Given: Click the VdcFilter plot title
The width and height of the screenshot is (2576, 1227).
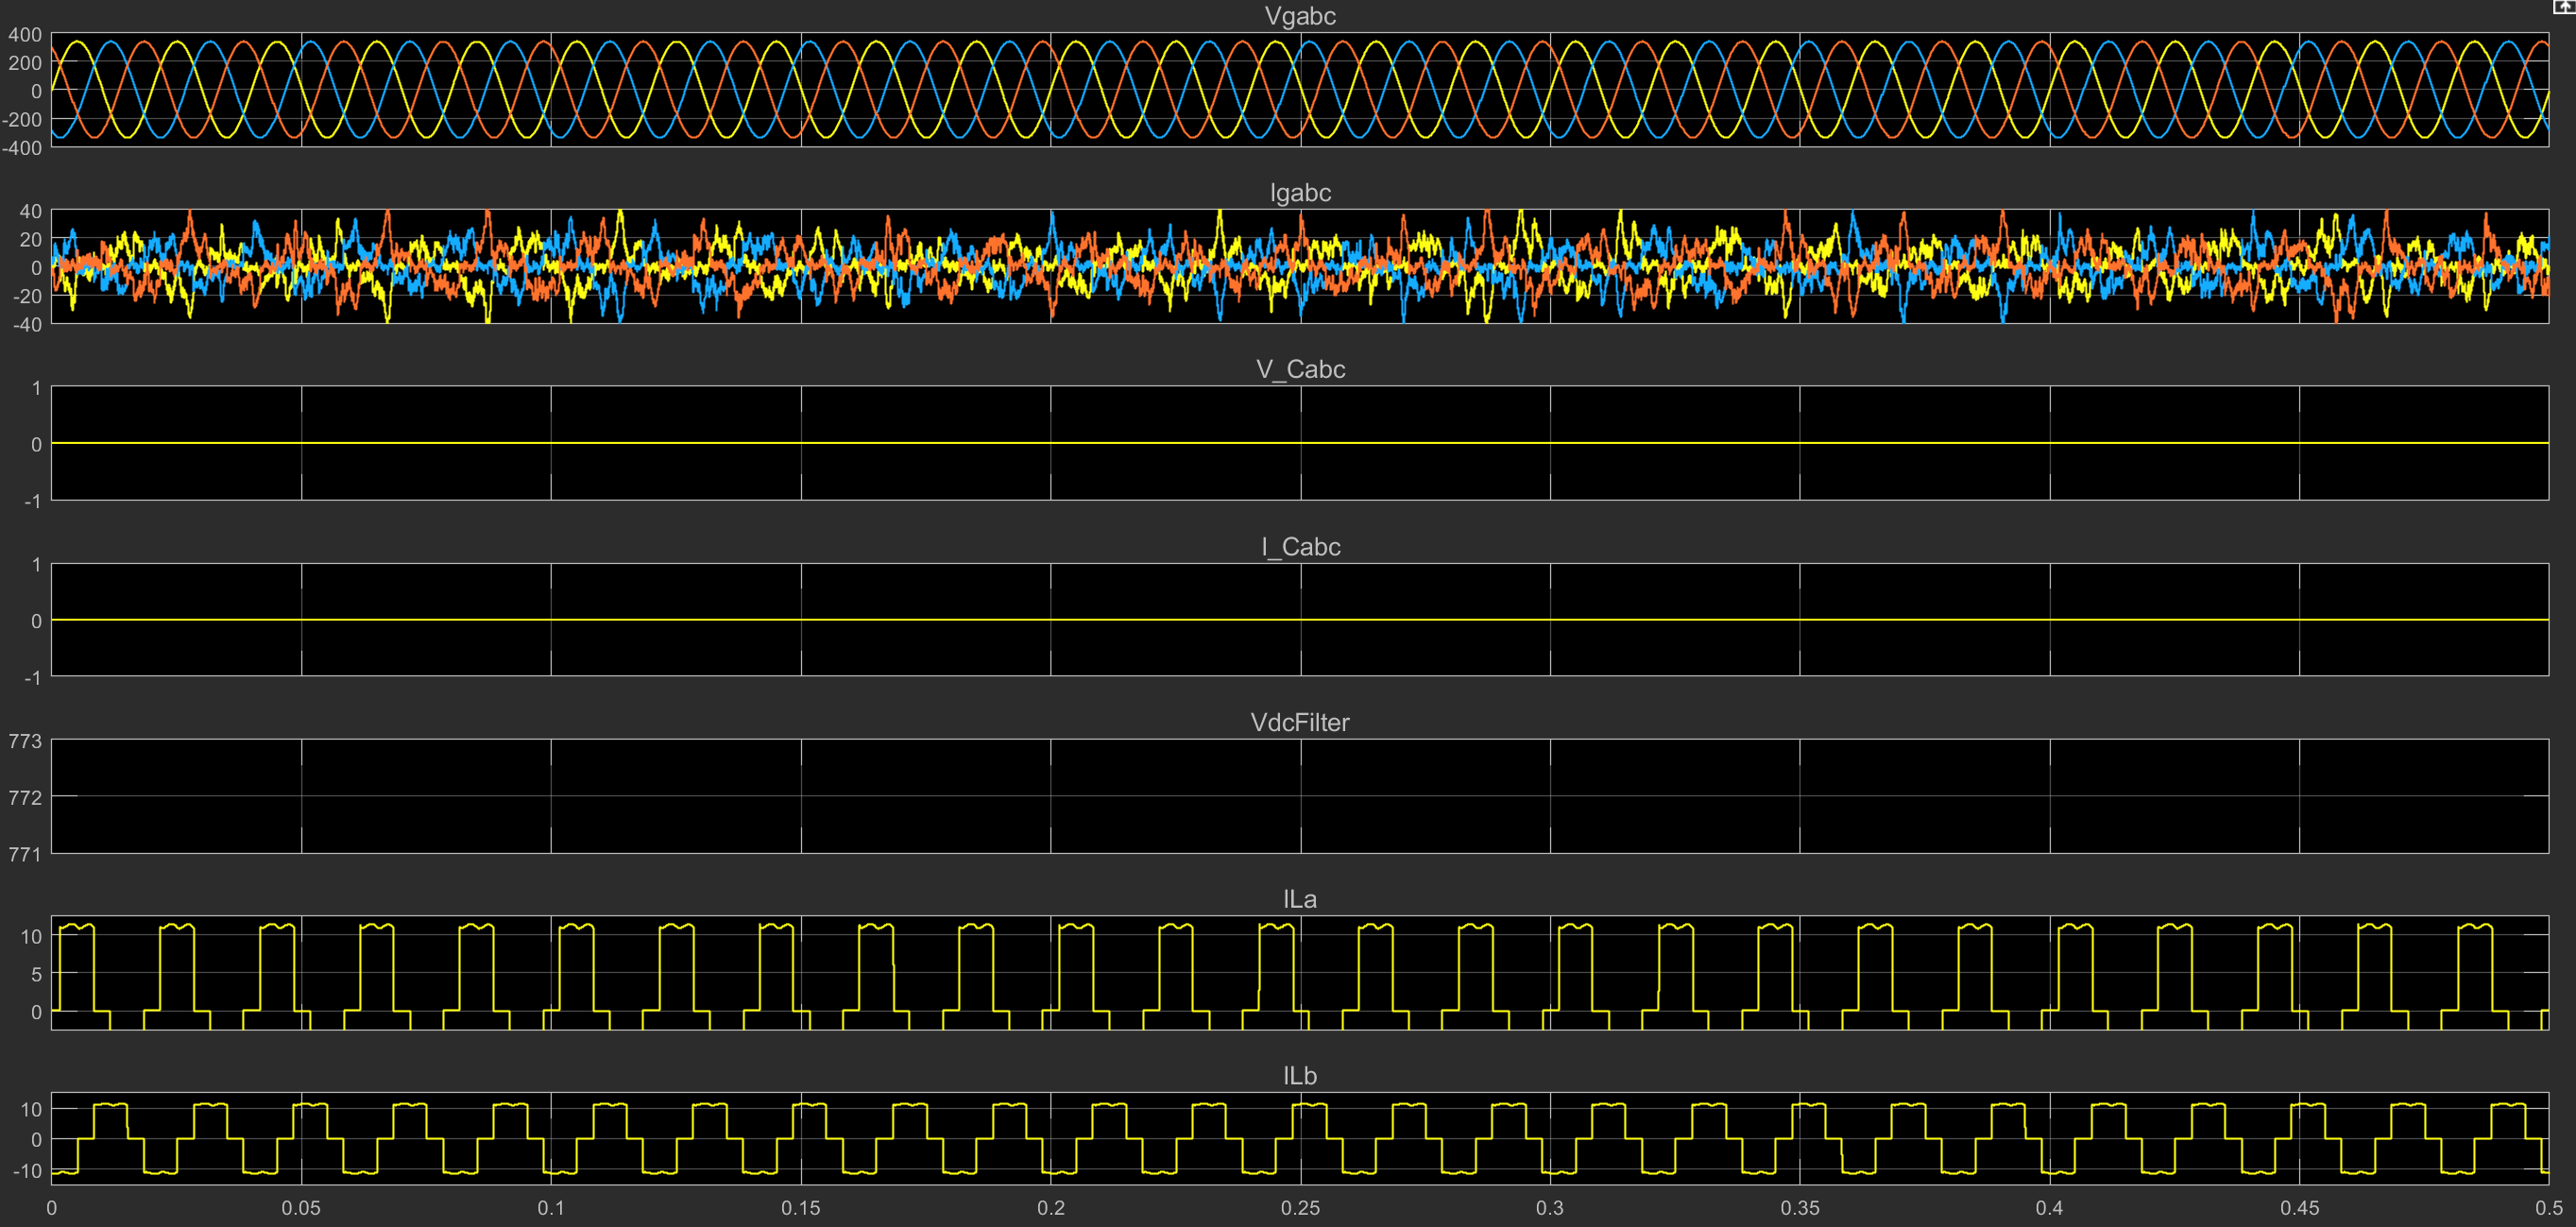Looking at the screenshot, I should point(1299,722).
